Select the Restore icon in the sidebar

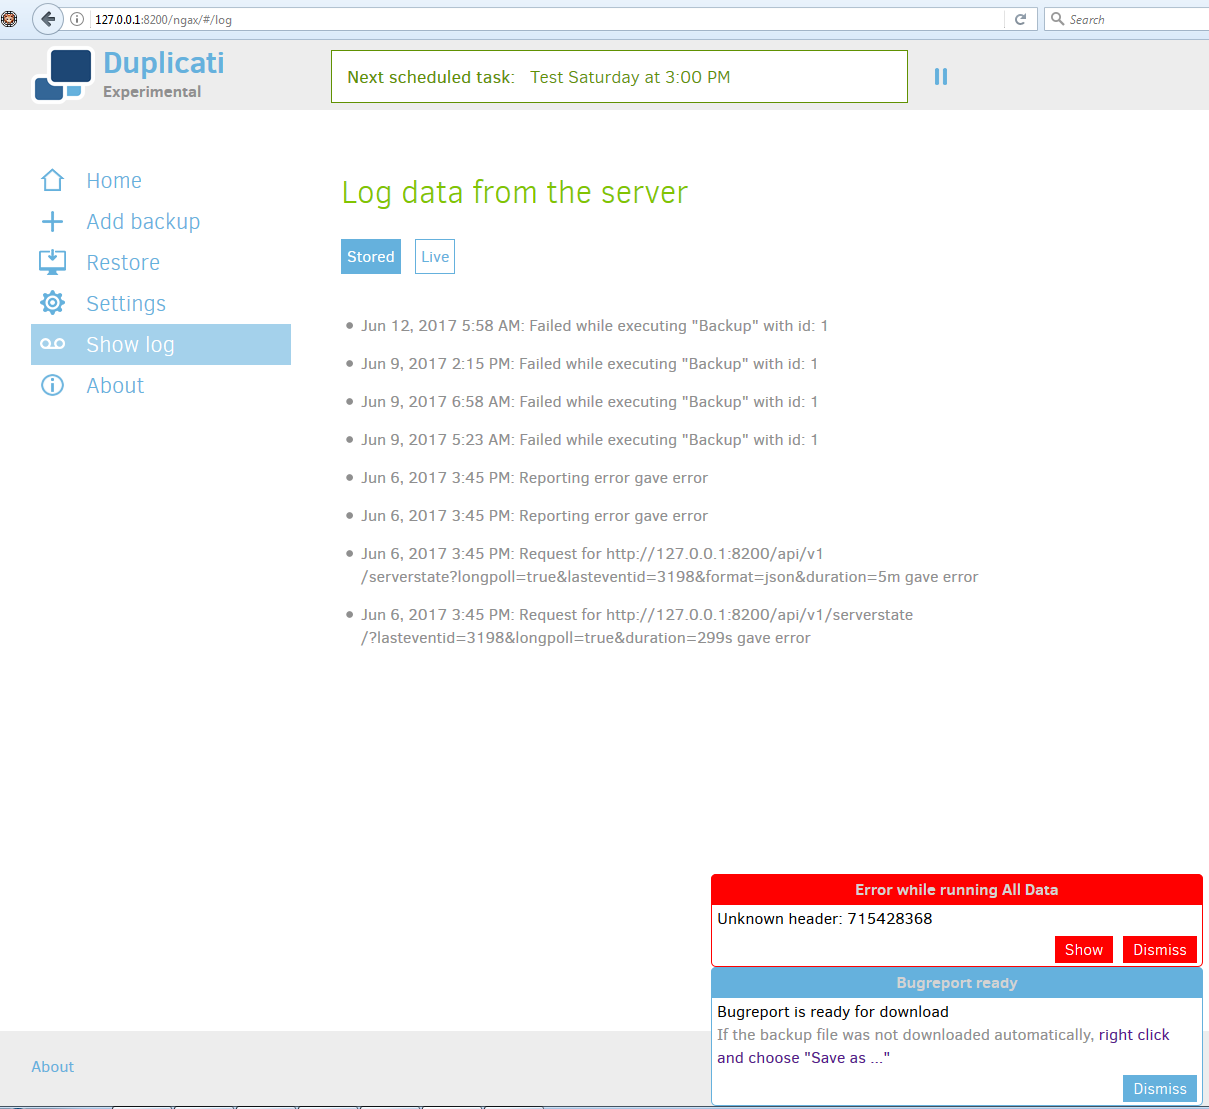(x=52, y=261)
